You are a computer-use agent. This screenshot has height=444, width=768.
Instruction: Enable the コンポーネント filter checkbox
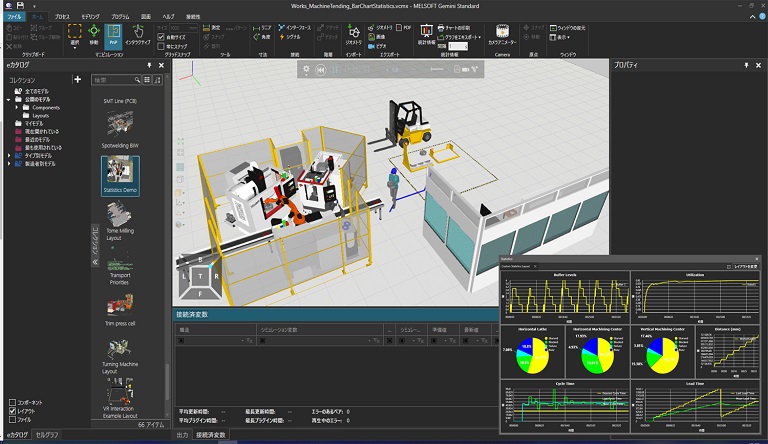click(12, 402)
